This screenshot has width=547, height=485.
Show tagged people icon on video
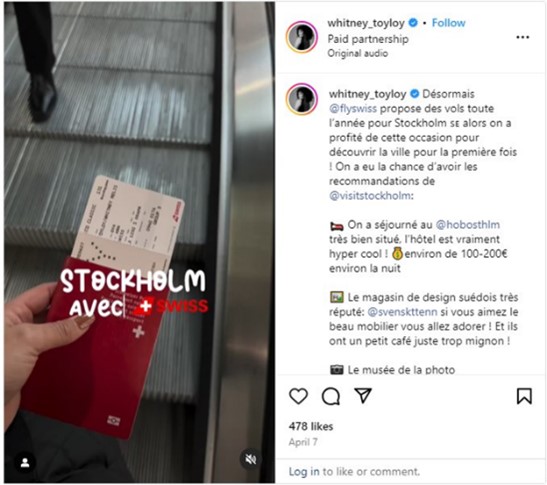pos(25,463)
